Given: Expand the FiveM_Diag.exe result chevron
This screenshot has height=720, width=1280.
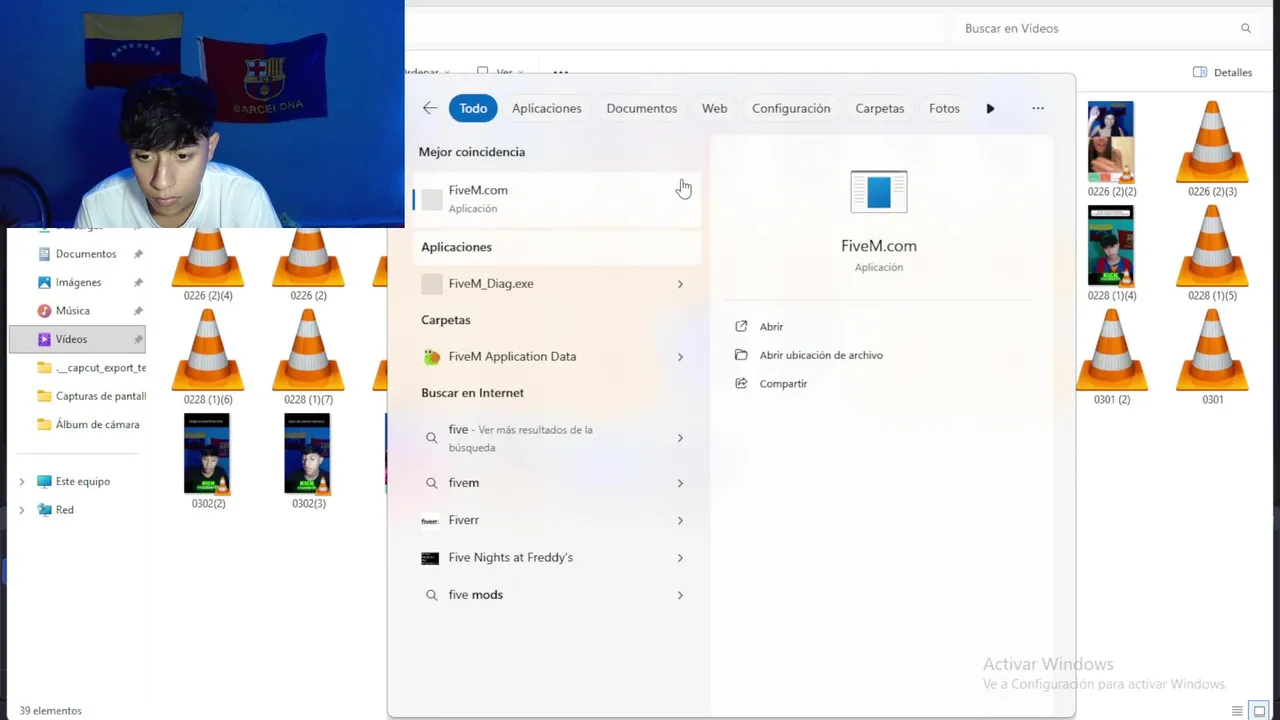Looking at the screenshot, I should point(680,284).
